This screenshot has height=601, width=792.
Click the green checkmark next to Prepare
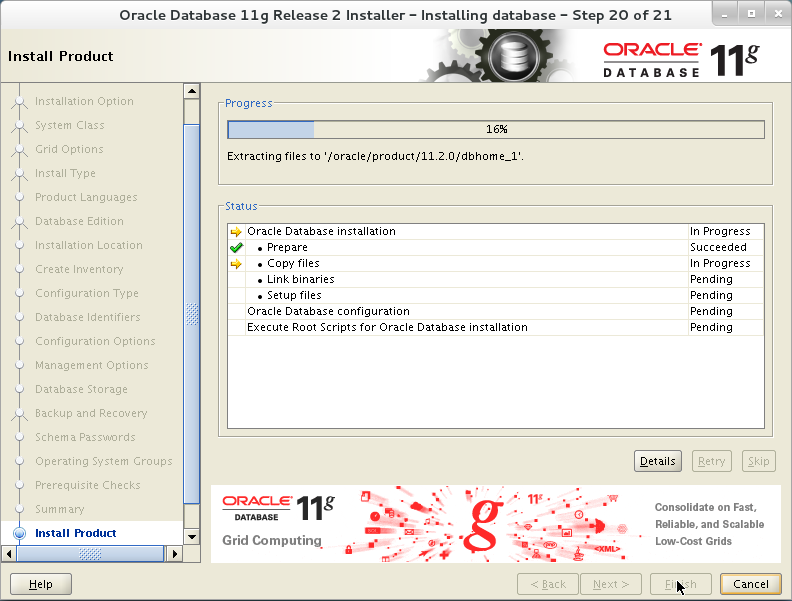coord(236,247)
